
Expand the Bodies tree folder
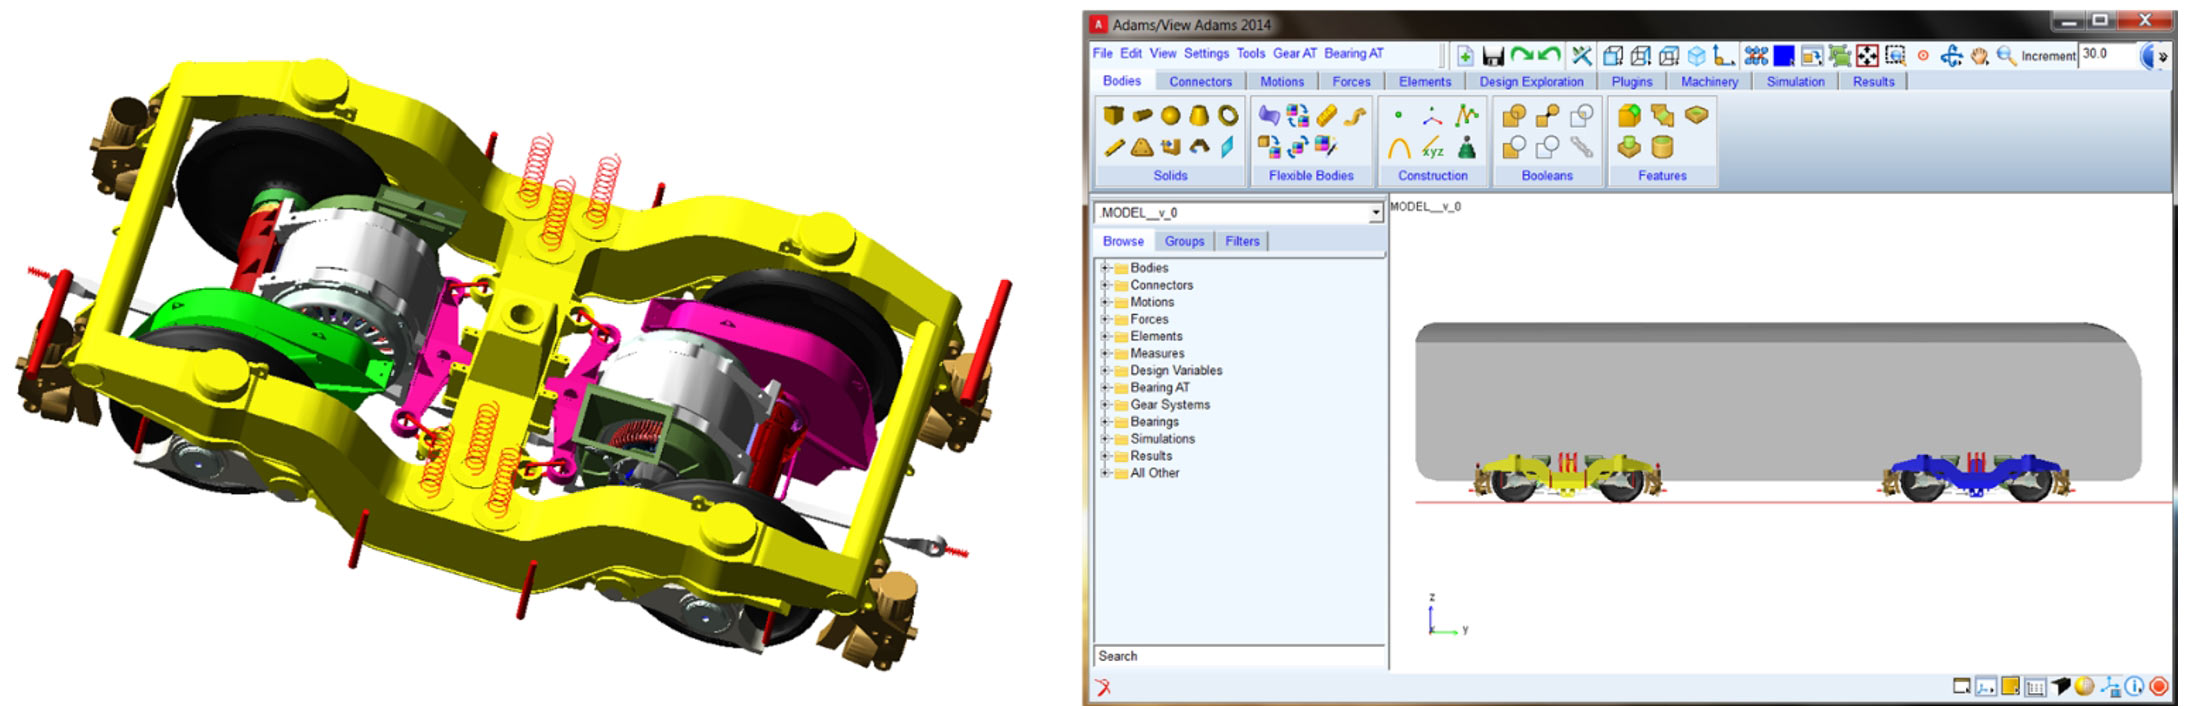(1106, 268)
